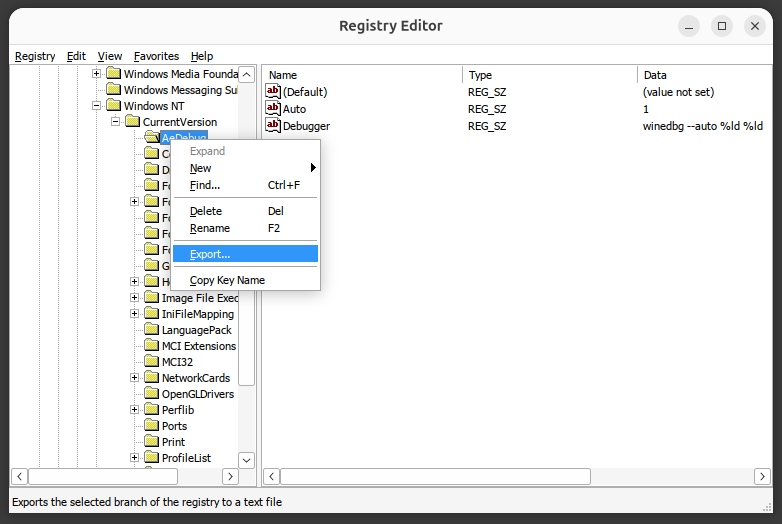Screen dimensions: 782x524
Task: Click the MCI Extensions folder icon
Action: 152,346
